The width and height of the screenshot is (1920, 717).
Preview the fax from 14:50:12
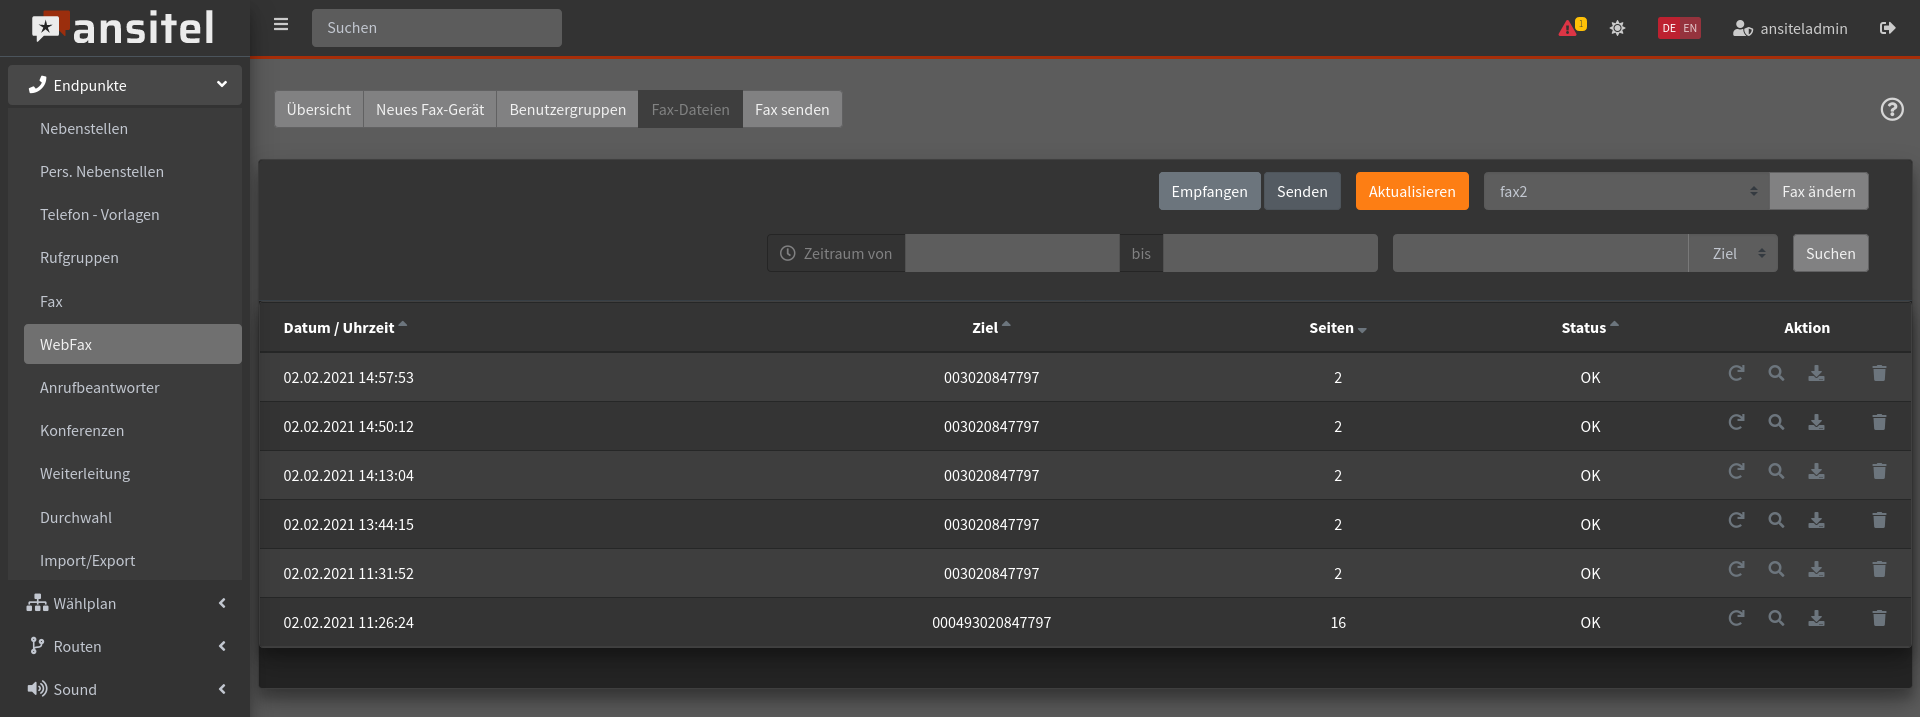click(1776, 422)
